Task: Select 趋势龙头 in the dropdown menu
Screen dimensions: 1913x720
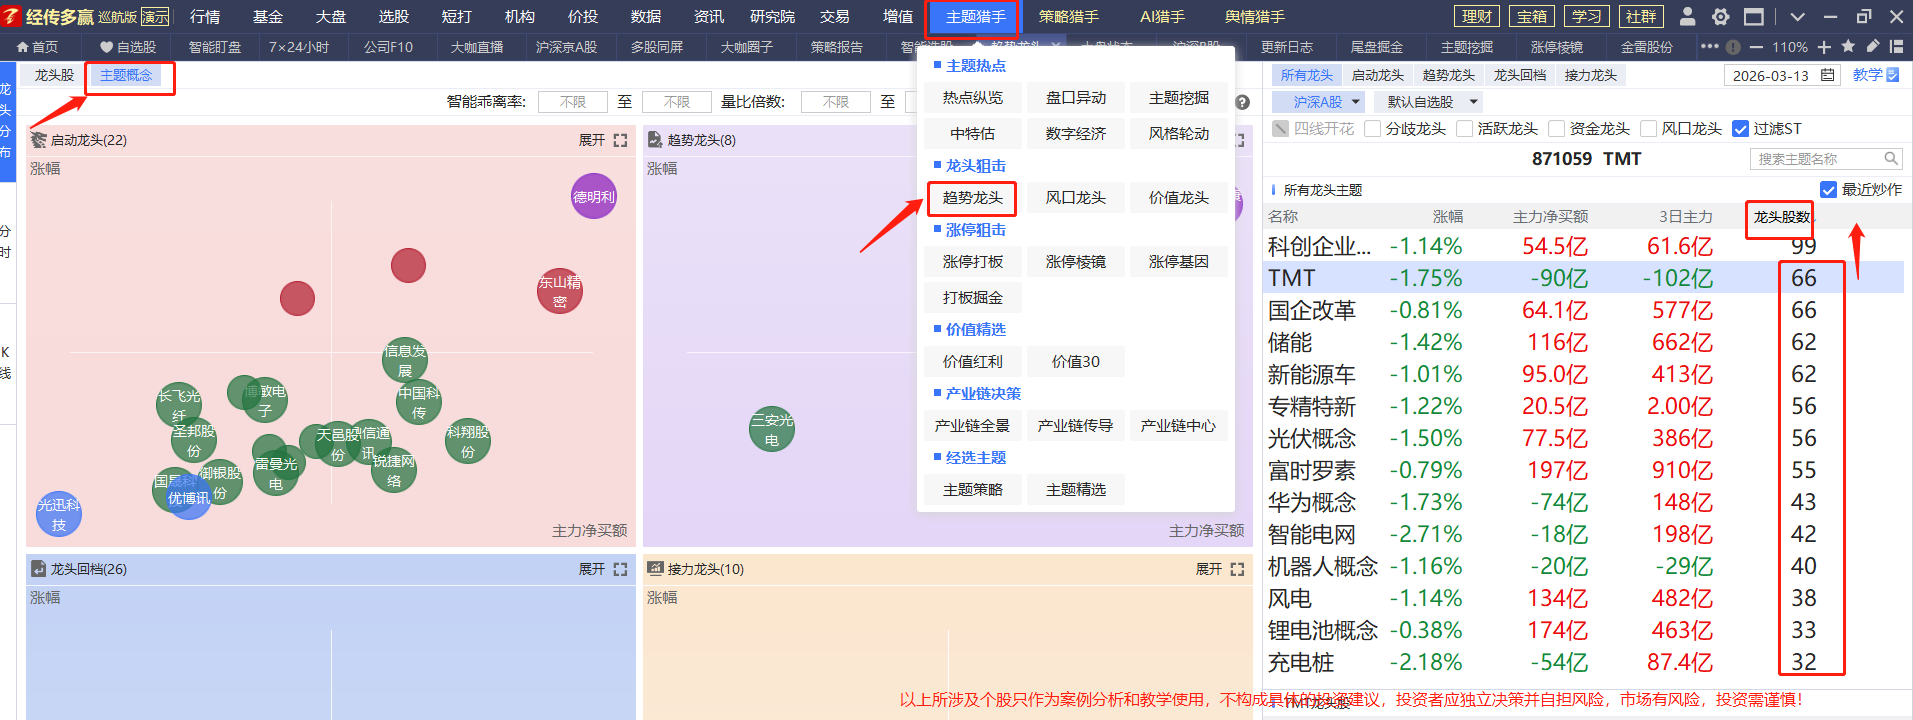Action: [972, 198]
